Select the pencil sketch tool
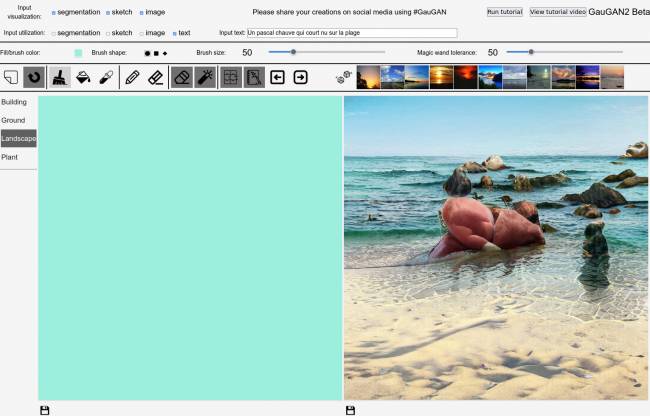This screenshot has height=416, width=650. click(132, 77)
